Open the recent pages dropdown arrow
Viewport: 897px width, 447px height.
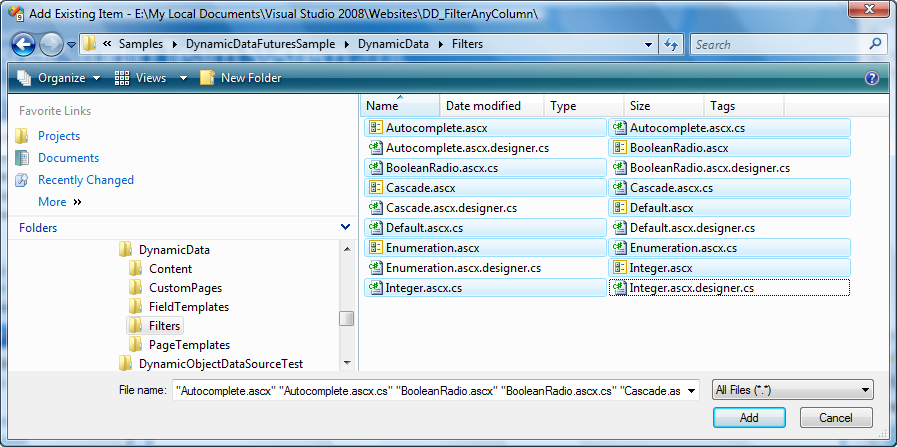pos(72,45)
